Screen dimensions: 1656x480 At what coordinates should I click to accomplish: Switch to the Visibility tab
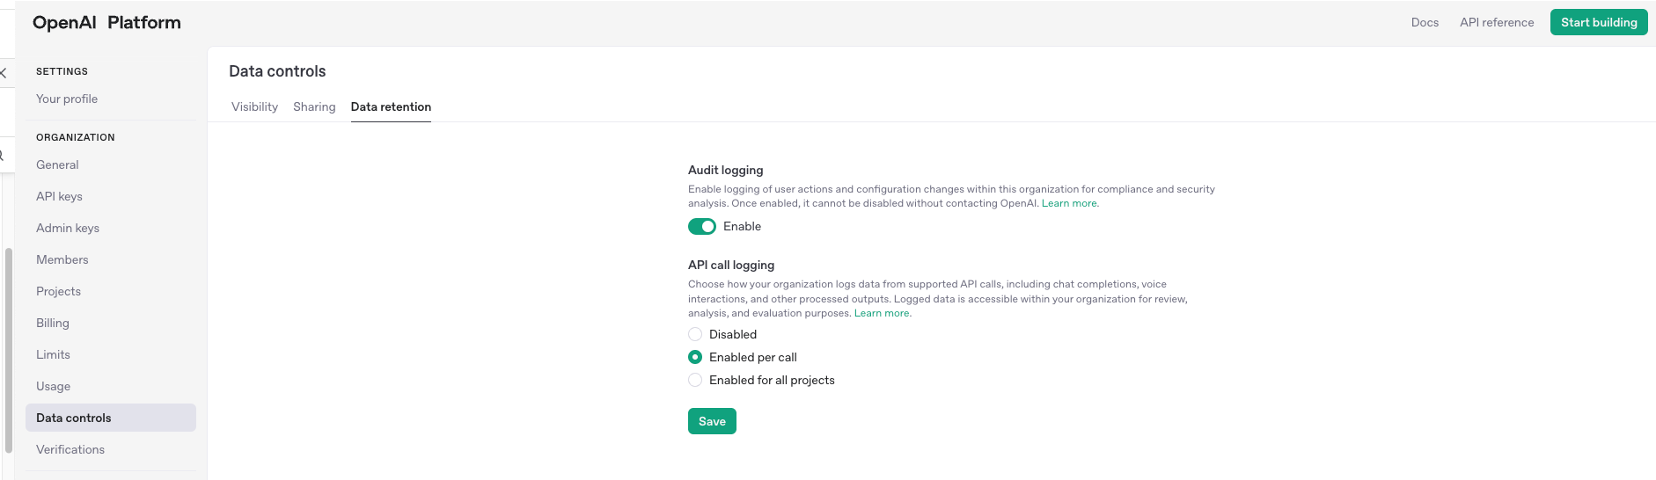coord(254,107)
